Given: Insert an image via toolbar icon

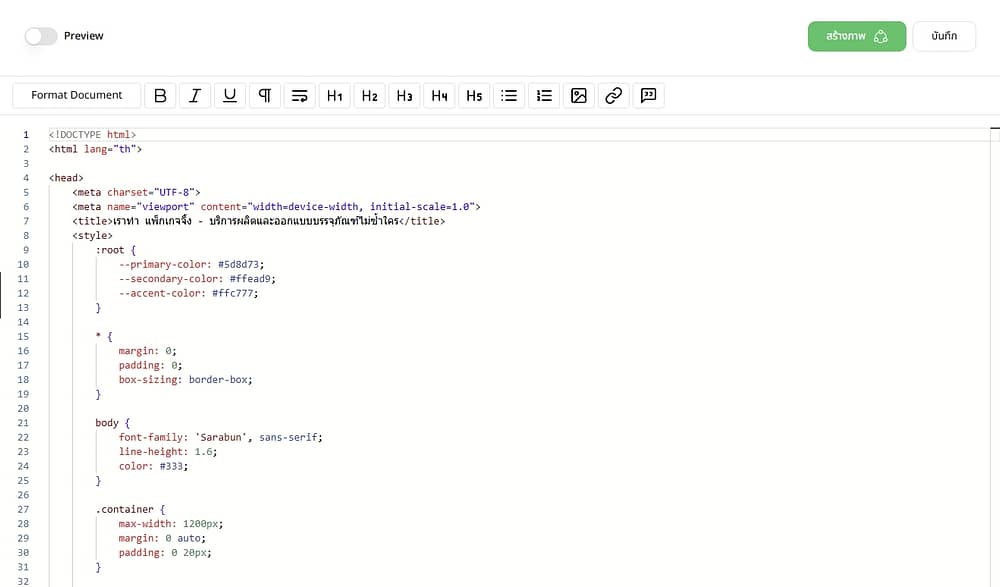Looking at the screenshot, I should pyautogui.click(x=579, y=95).
